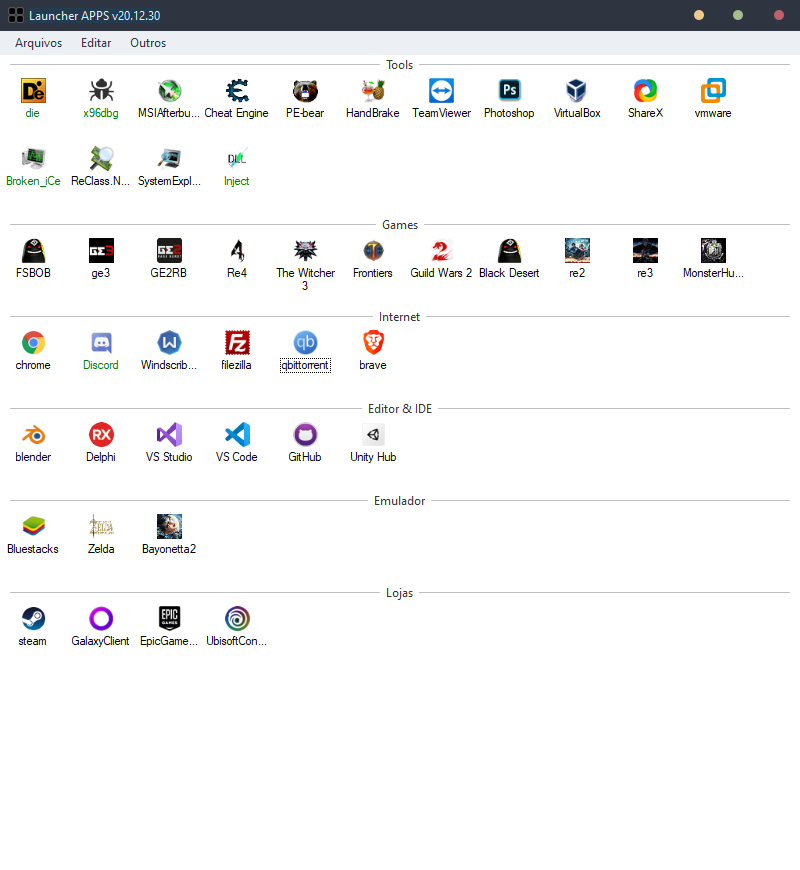The image size is (800, 870).
Task: Open MSI Afterburner icon
Action: 169,90
